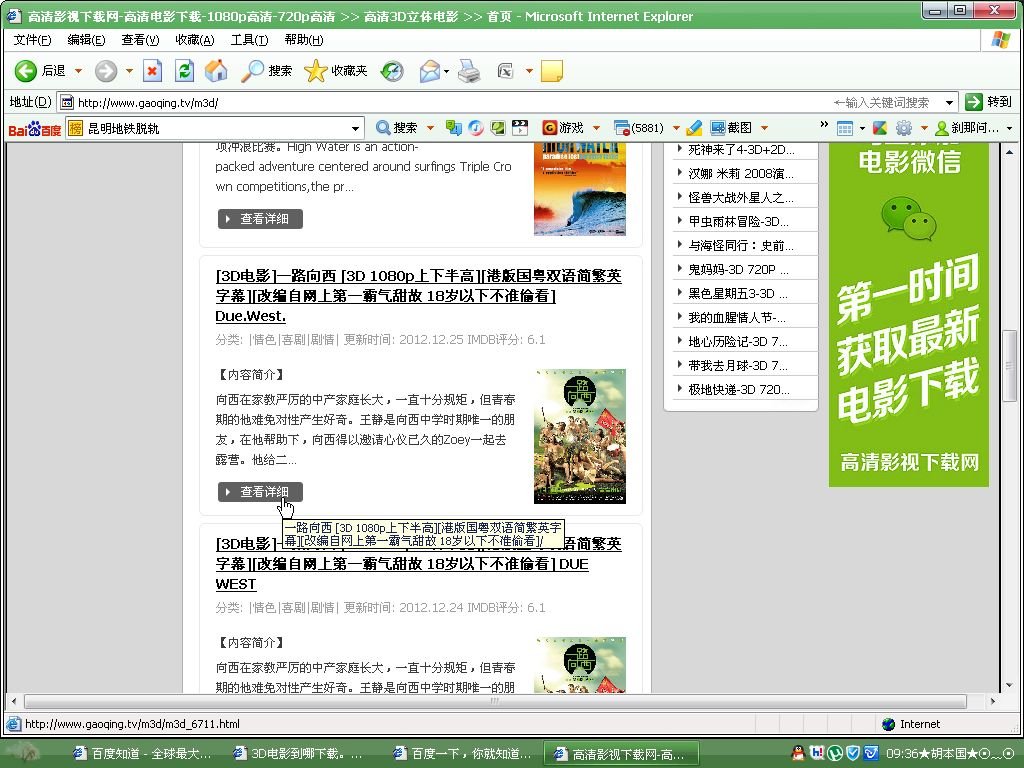
Task: Click the 一路向西 movie poster thumbnail
Action: (580, 436)
